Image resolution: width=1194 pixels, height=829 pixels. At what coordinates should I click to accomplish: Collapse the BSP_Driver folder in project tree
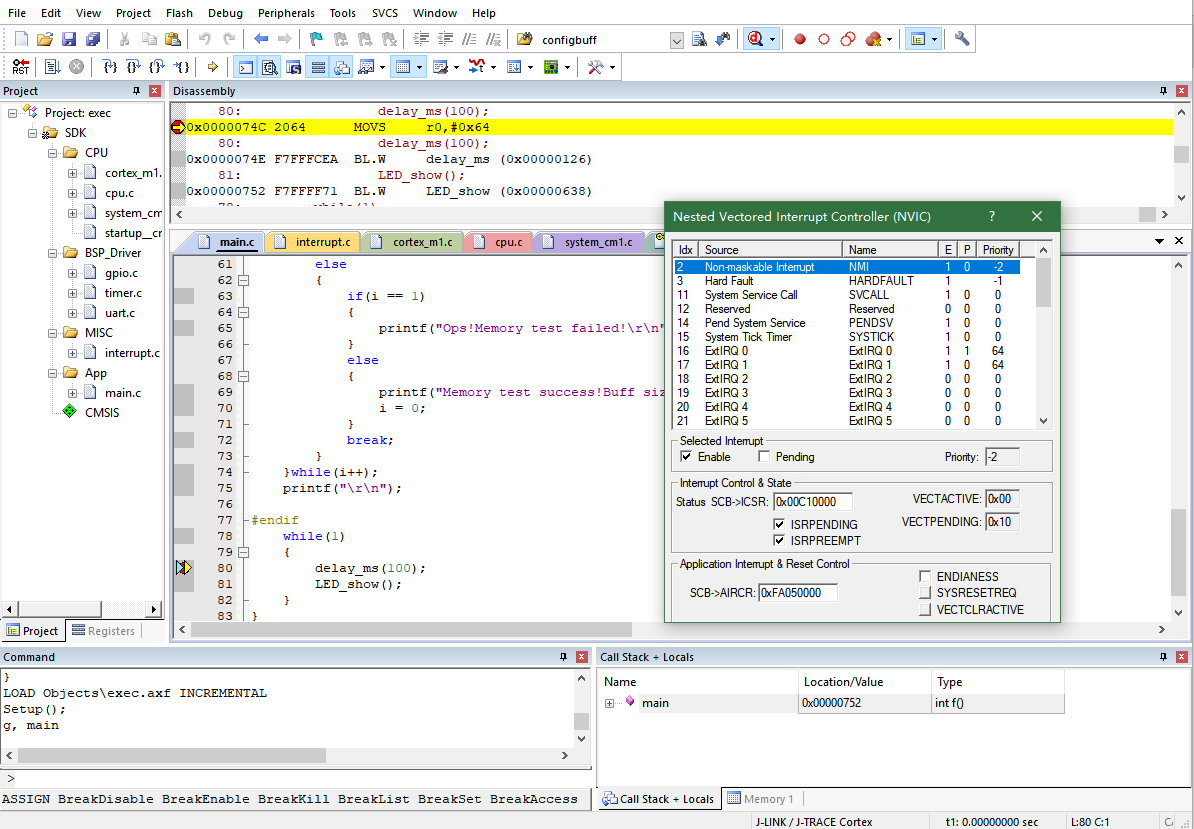coord(53,253)
